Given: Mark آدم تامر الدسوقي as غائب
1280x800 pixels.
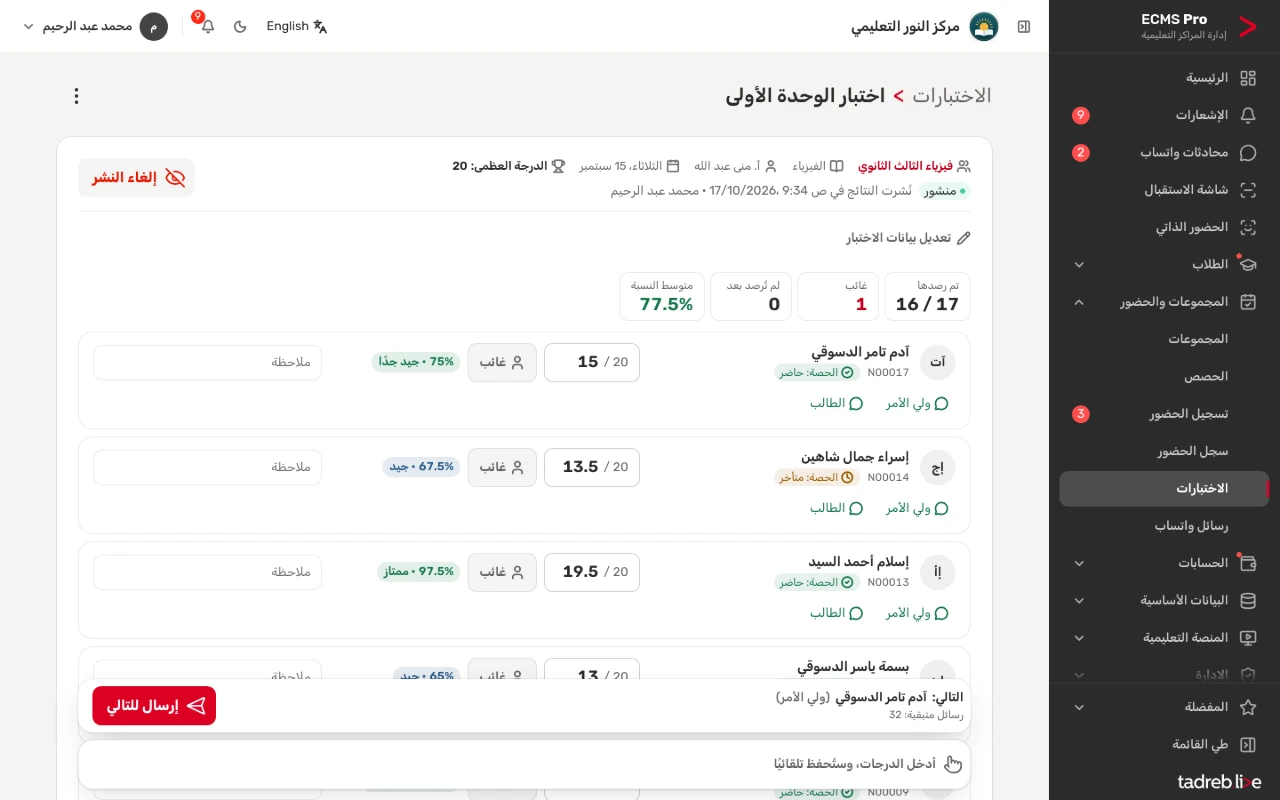Looking at the screenshot, I should (502, 362).
